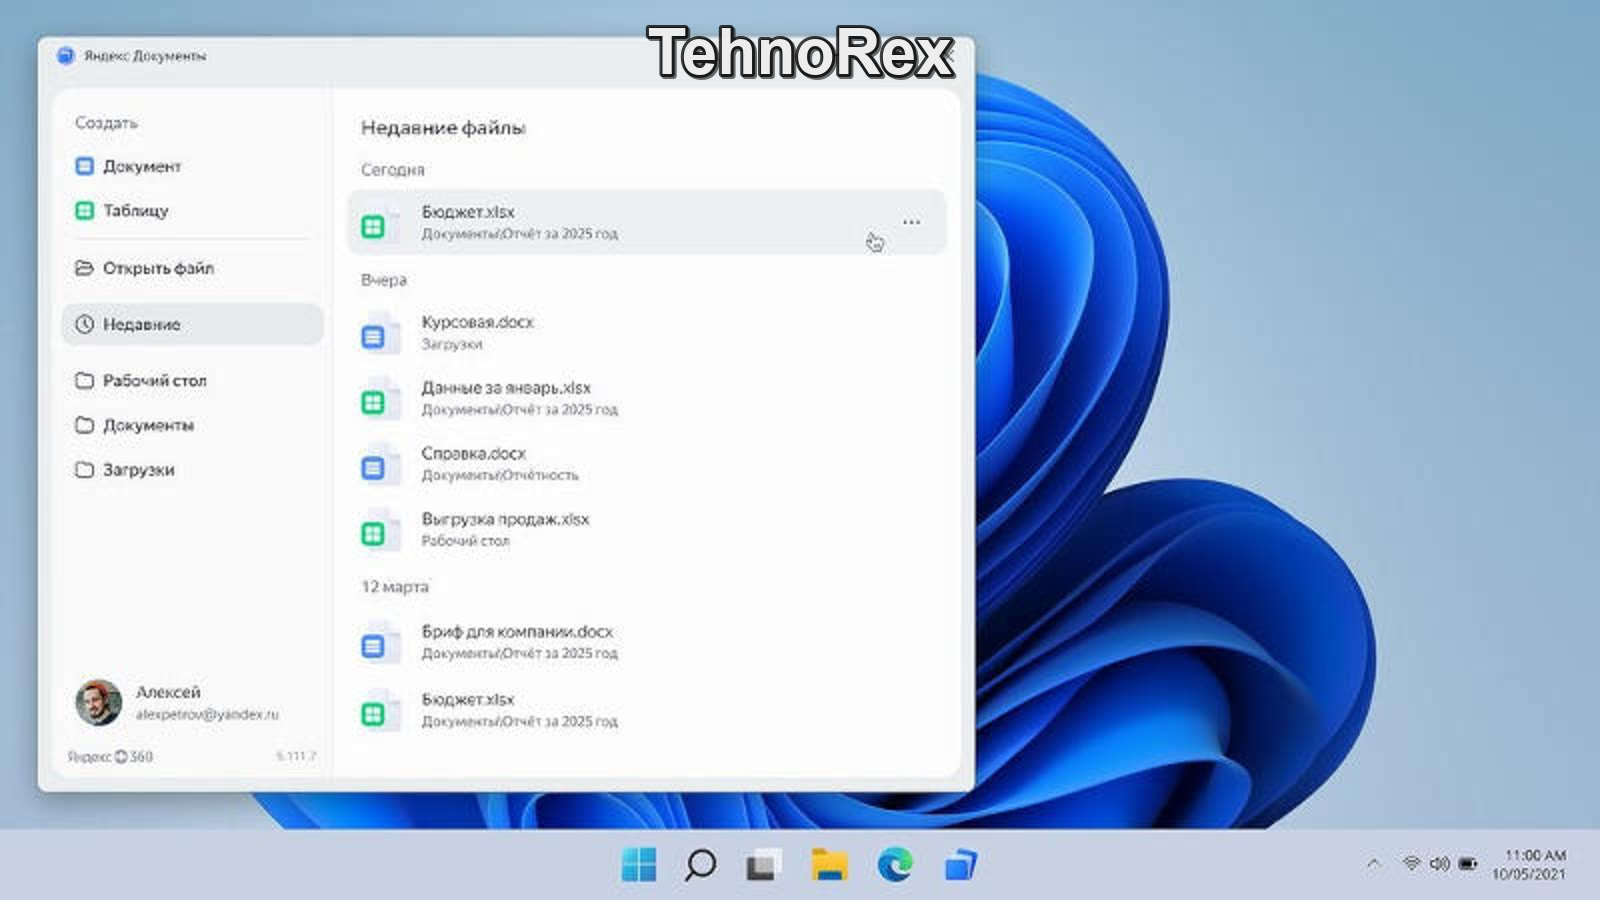The image size is (1600, 900).
Task: Click the volume icon in system tray
Action: 1439,863
